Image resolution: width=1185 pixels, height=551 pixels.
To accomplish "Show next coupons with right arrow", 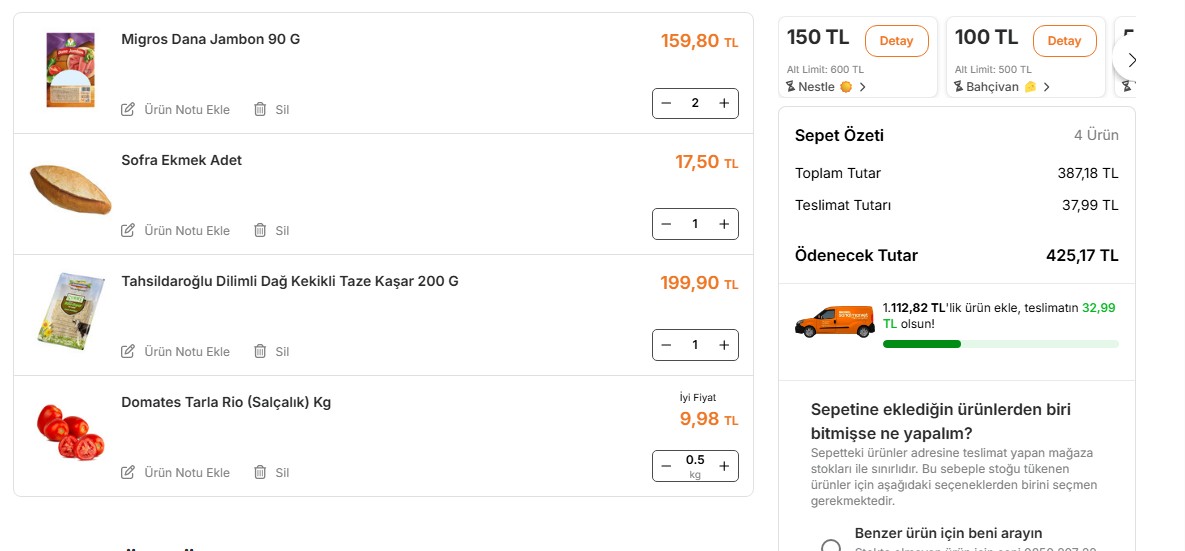I will [1129, 60].
